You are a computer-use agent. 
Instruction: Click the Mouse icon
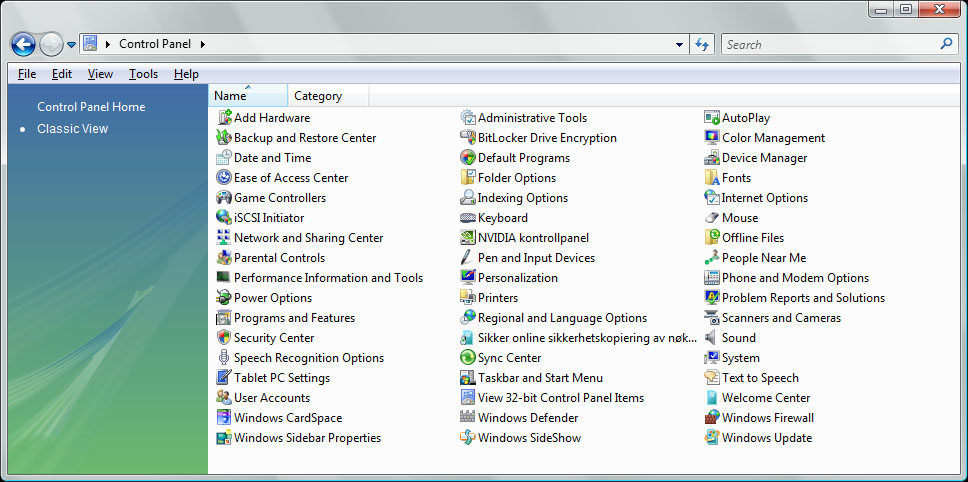[712, 217]
